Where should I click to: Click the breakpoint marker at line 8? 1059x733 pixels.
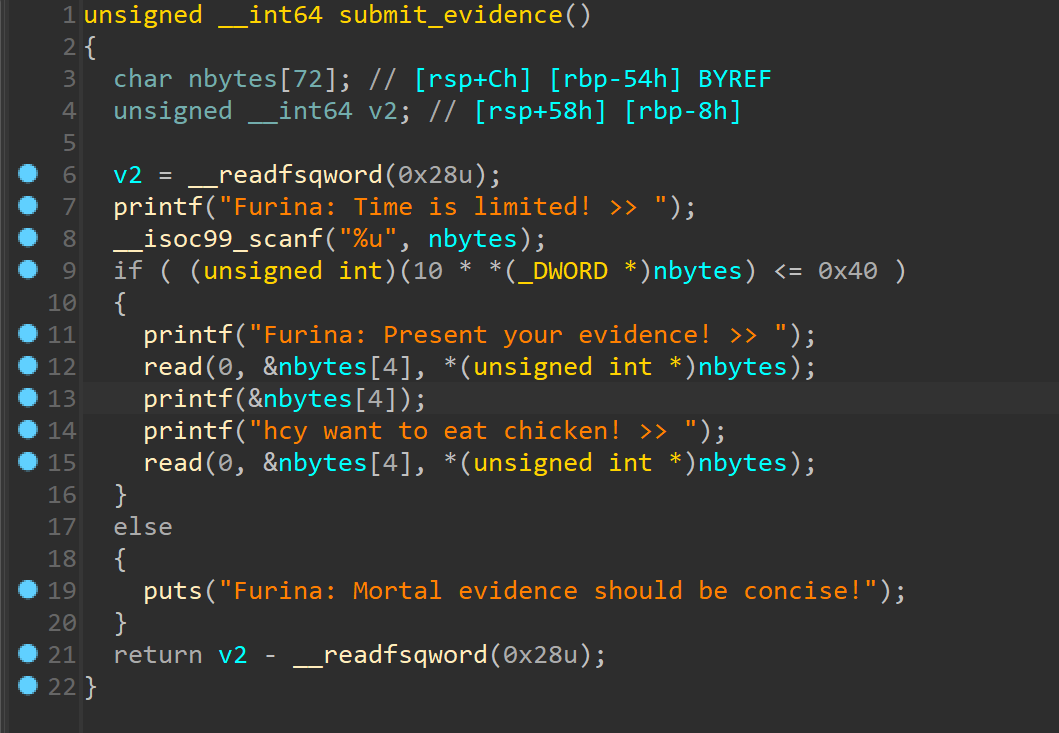tap(28, 237)
